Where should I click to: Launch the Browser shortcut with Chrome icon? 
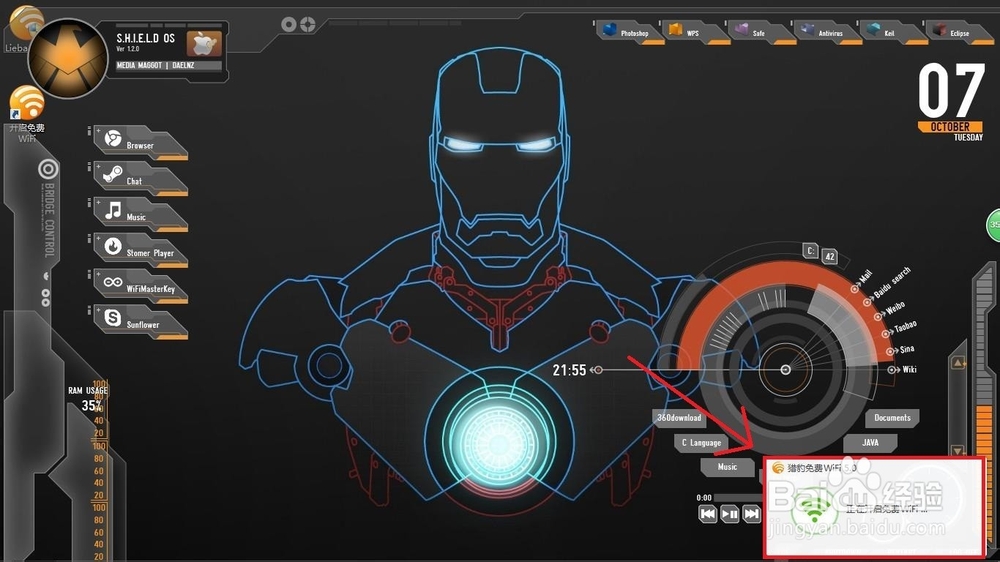[x=140, y=142]
